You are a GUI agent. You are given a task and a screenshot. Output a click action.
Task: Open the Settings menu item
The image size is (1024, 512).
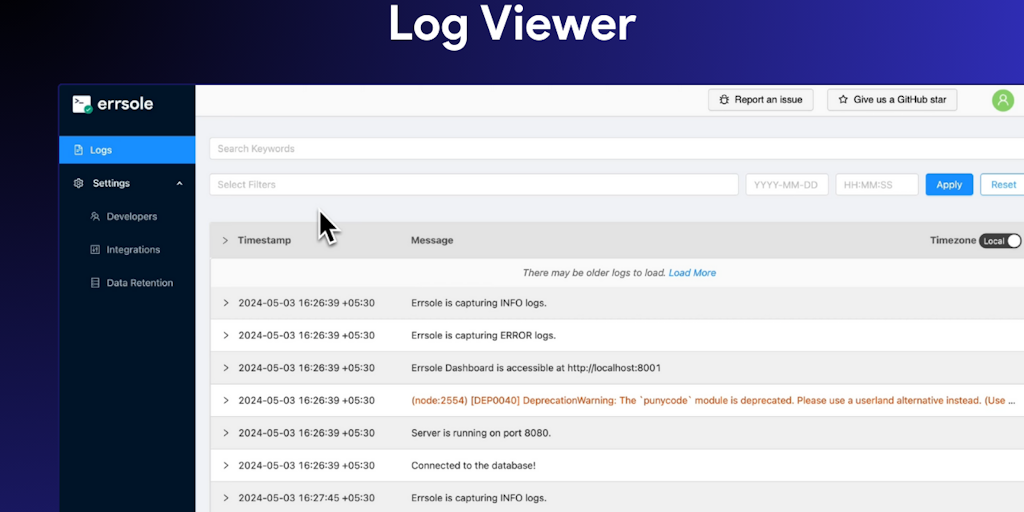(x=127, y=184)
